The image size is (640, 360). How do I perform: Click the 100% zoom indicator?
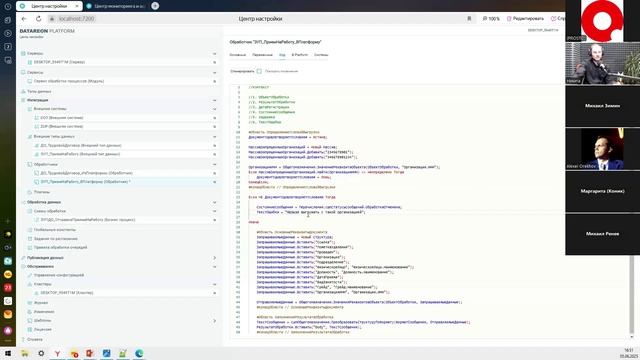click(491, 19)
